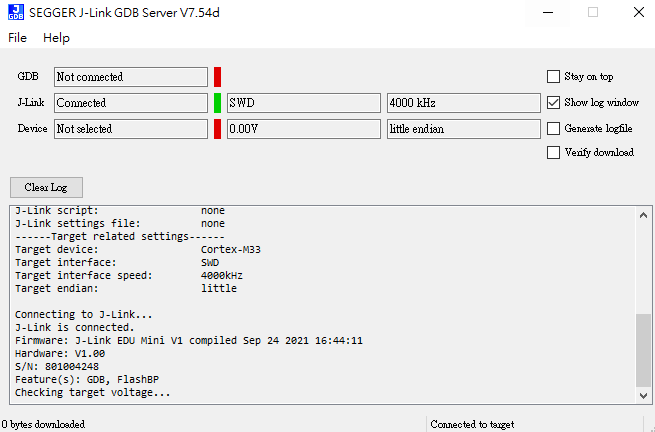Enable the Generate logfile option
The image size is (655, 432).
pos(553,128)
